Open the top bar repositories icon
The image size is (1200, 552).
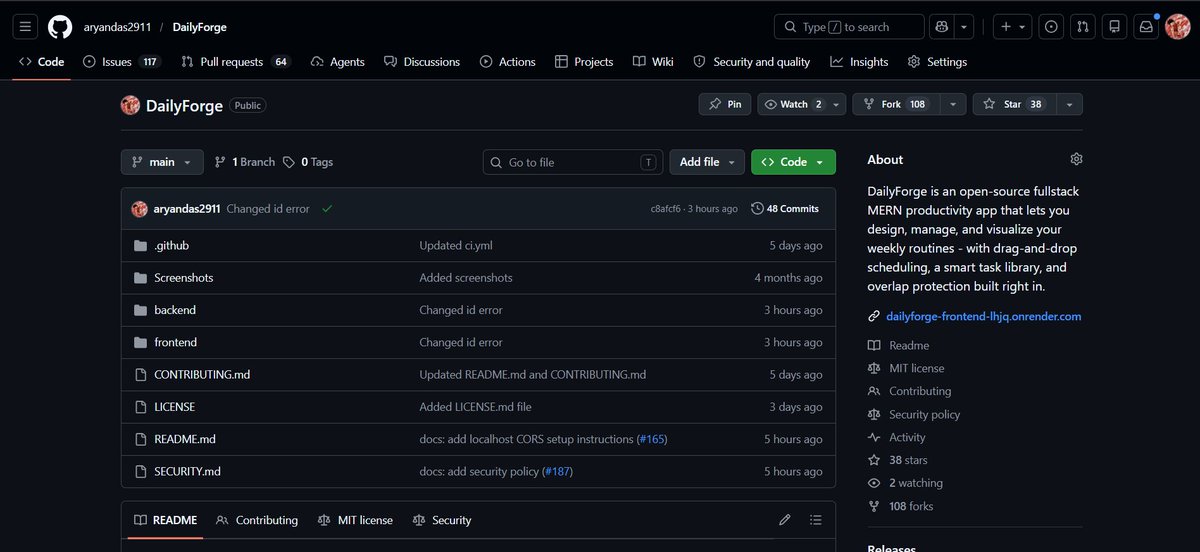click(1117, 27)
